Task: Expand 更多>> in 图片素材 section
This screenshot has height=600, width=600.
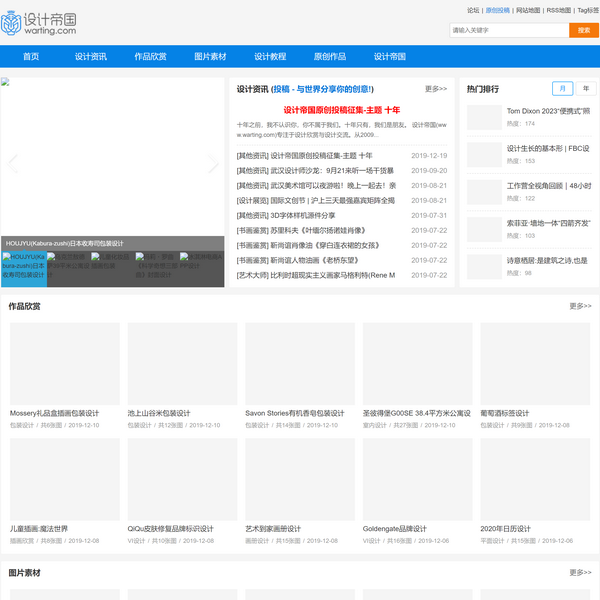Action: coord(580,573)
